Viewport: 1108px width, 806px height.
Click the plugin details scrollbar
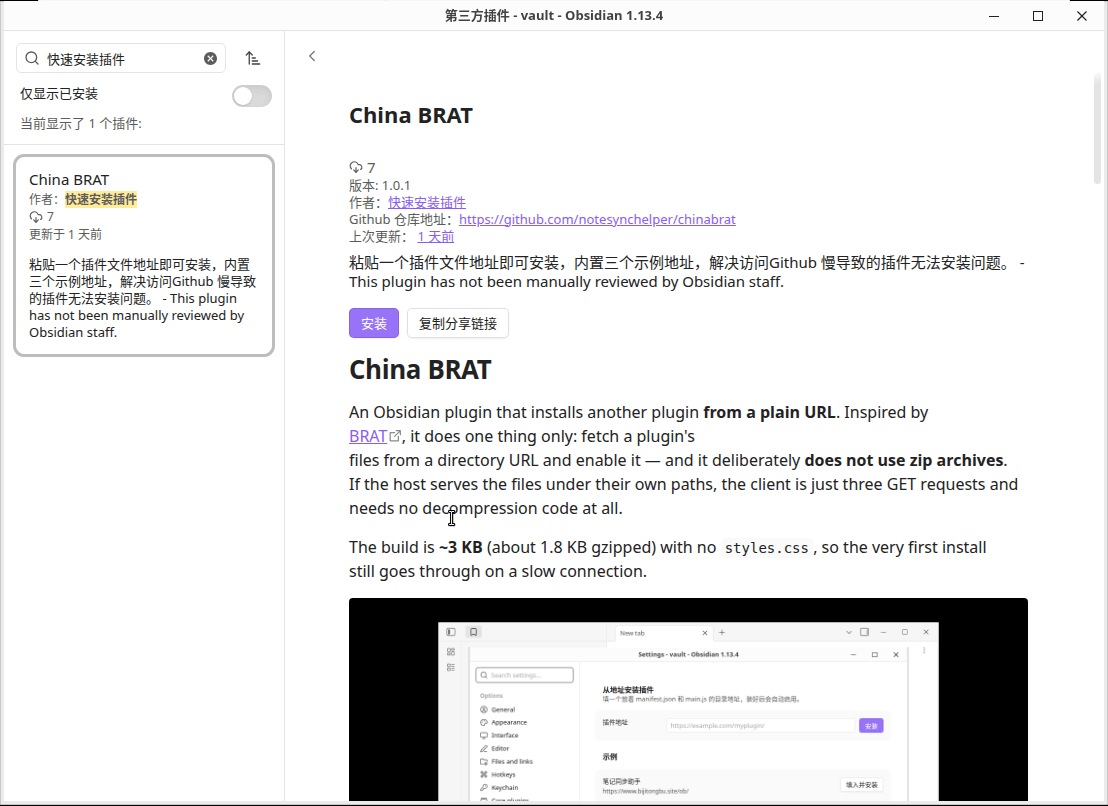tap(1097, 127)
